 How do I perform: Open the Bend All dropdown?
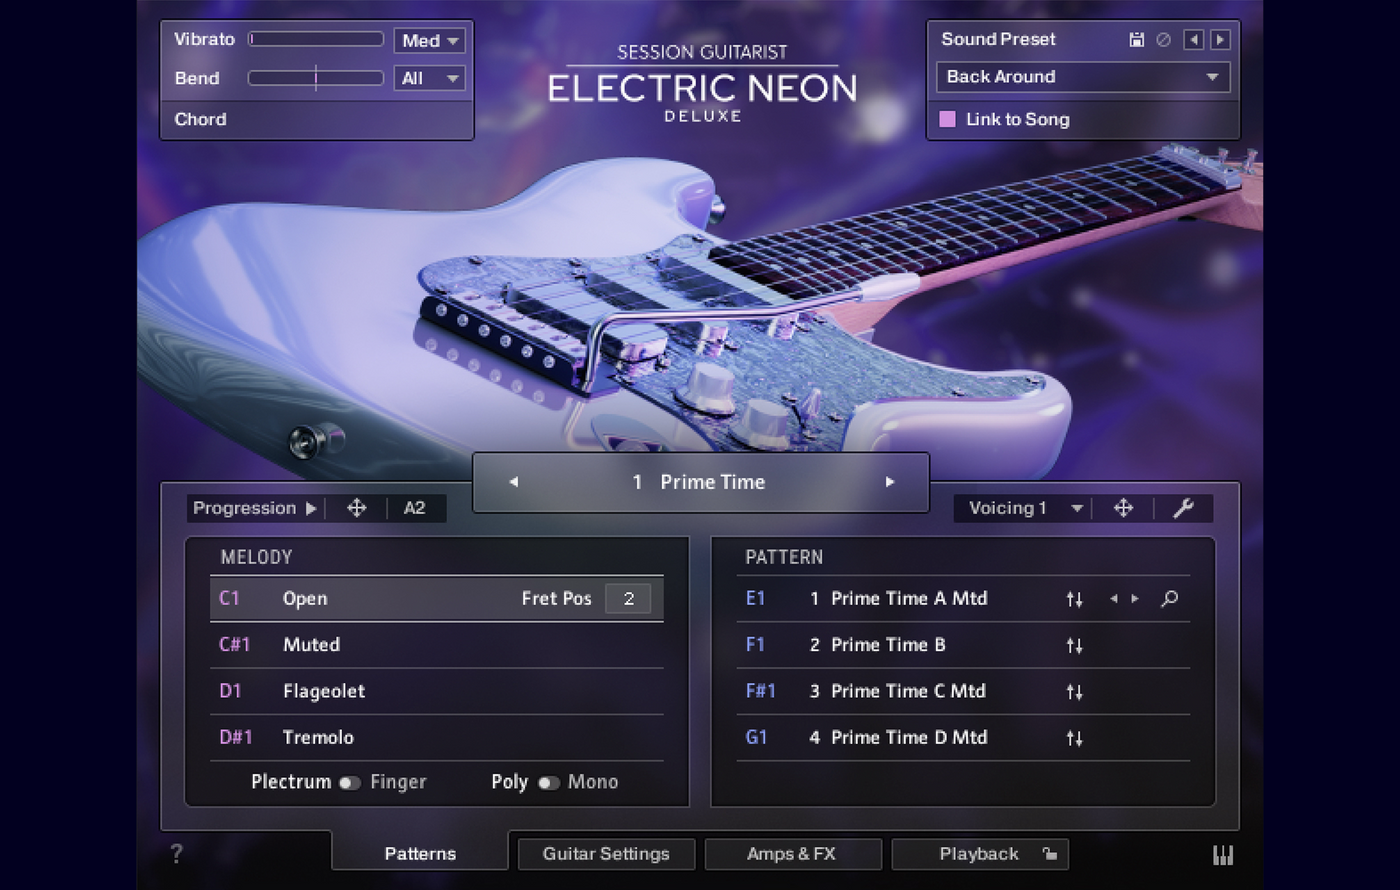430,78
